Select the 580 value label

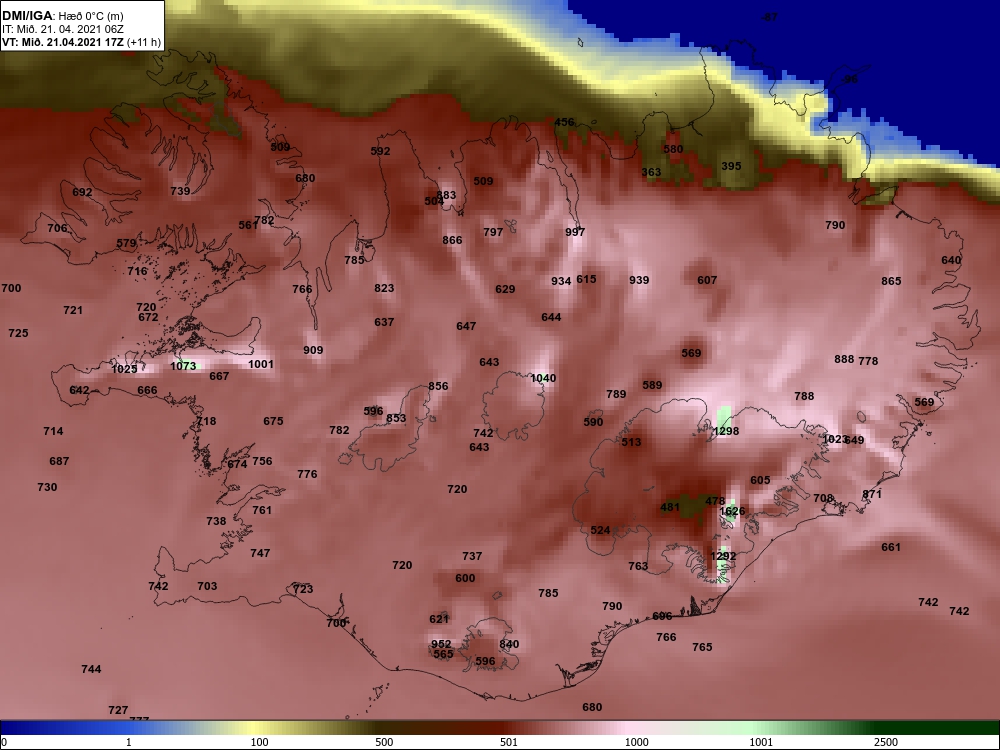point(673,149)
